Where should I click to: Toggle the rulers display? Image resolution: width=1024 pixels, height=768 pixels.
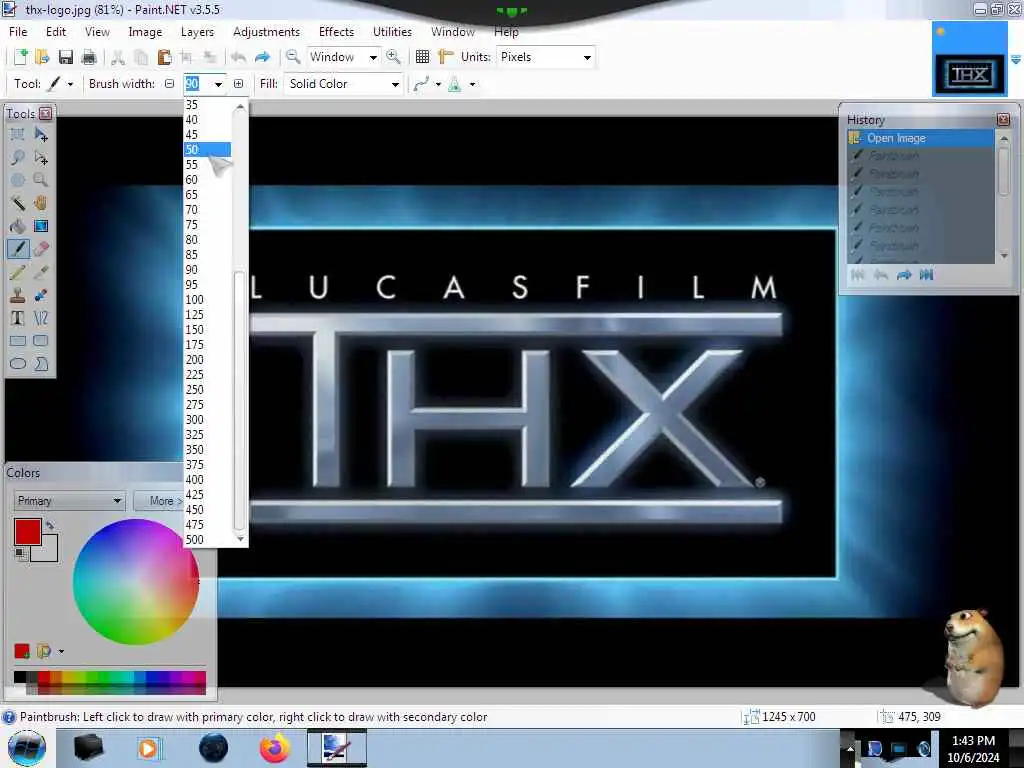pyautogui.click(x=446, y=57)
